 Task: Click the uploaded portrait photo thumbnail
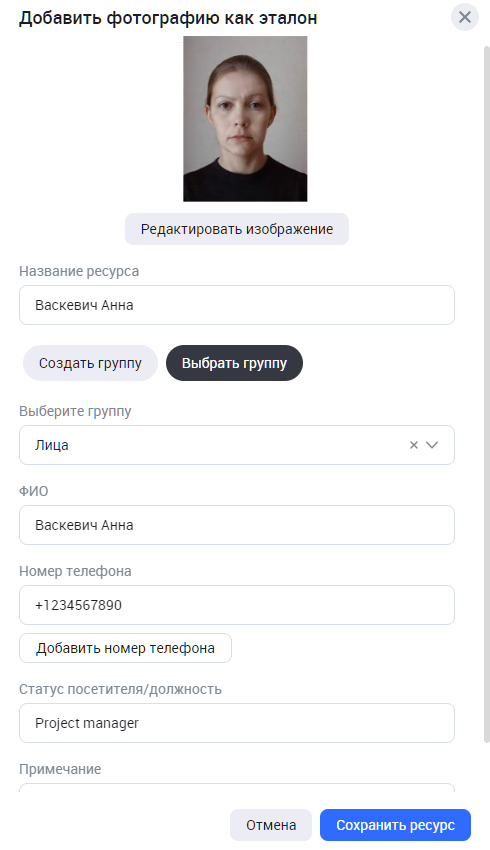point(245,119)
